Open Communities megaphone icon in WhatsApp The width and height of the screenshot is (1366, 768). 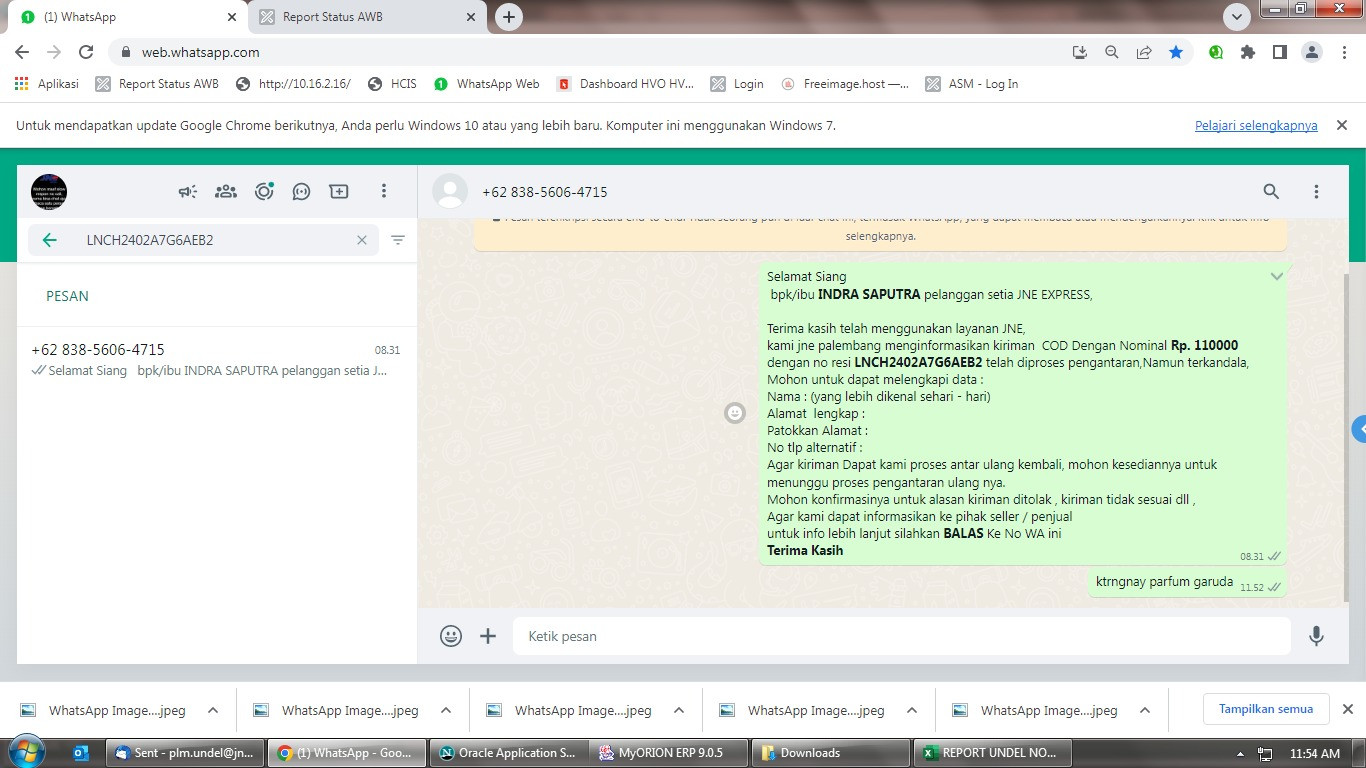tap(188, 191)
